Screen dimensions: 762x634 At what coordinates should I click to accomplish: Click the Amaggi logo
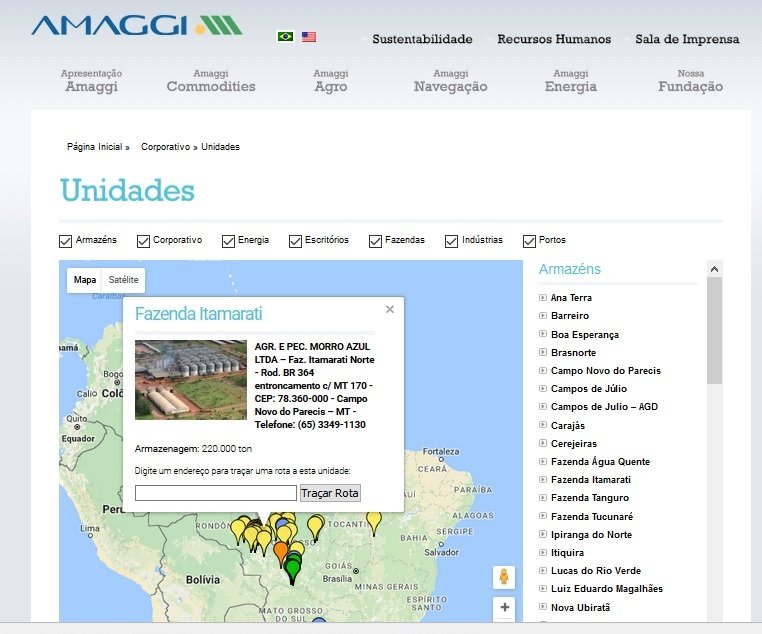pos(136,25)
